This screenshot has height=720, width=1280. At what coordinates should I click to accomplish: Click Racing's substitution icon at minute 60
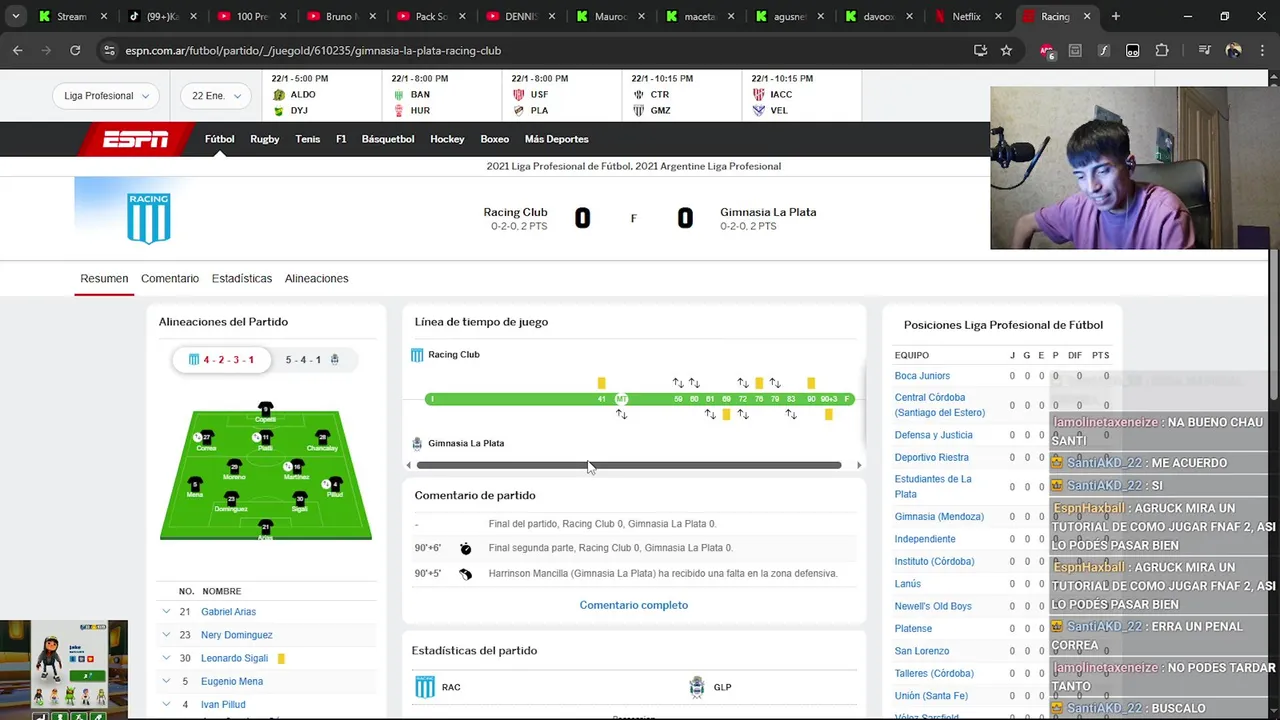click(x=694, y=383)
